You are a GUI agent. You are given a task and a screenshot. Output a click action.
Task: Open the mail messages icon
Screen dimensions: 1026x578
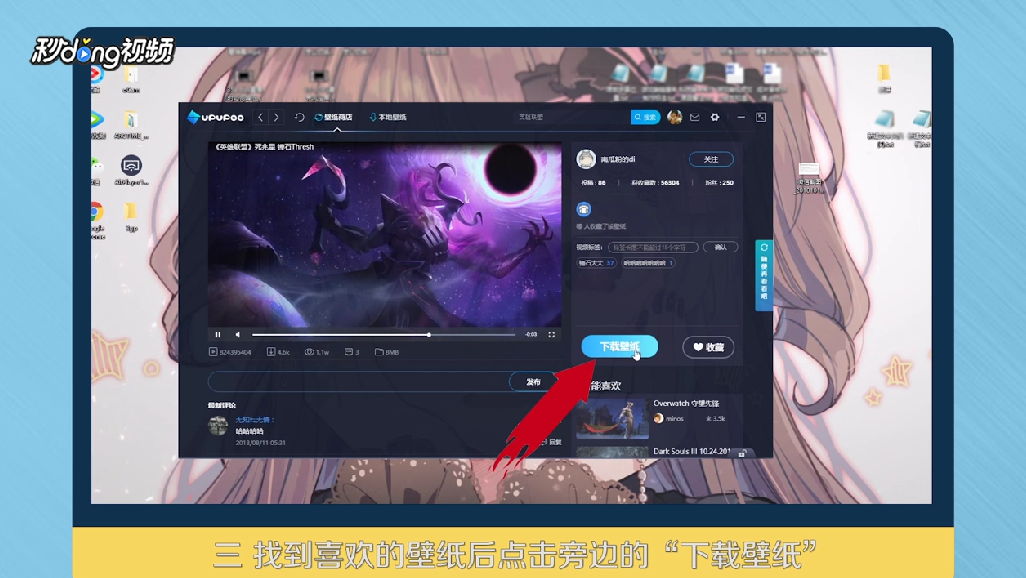tap(695, 117)
